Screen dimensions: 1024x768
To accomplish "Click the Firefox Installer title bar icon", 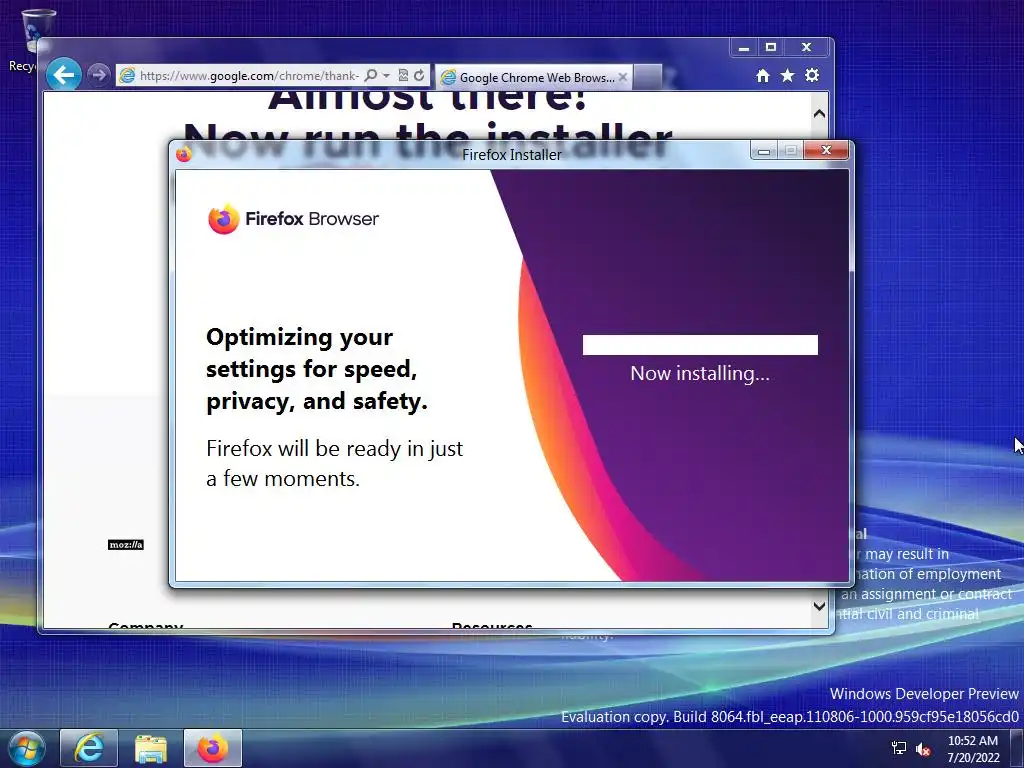I will (x=184, y=154).
